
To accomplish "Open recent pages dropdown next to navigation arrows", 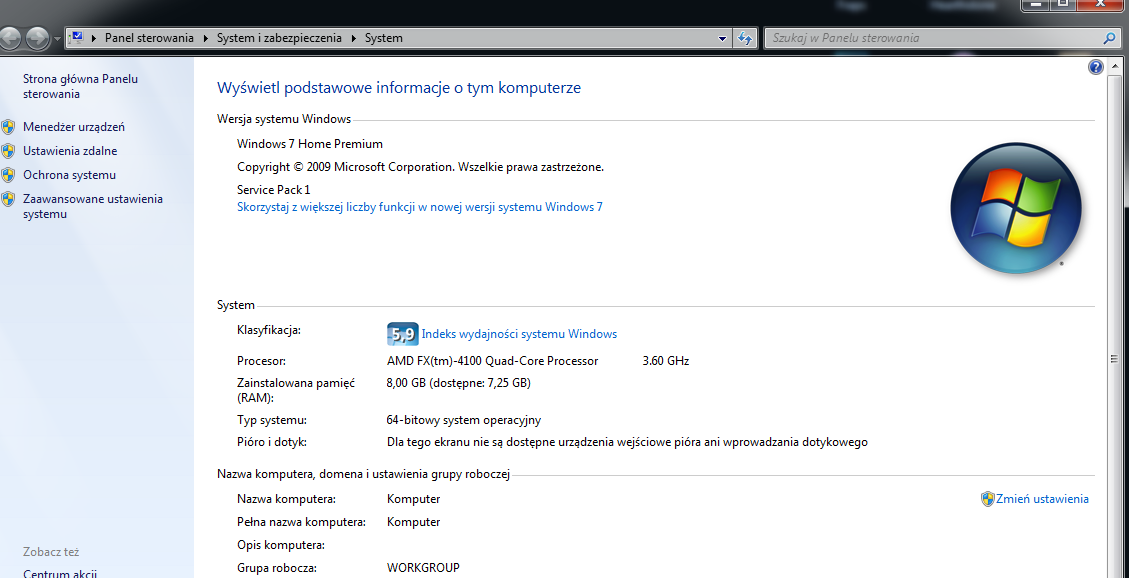I will pos(56,38).
